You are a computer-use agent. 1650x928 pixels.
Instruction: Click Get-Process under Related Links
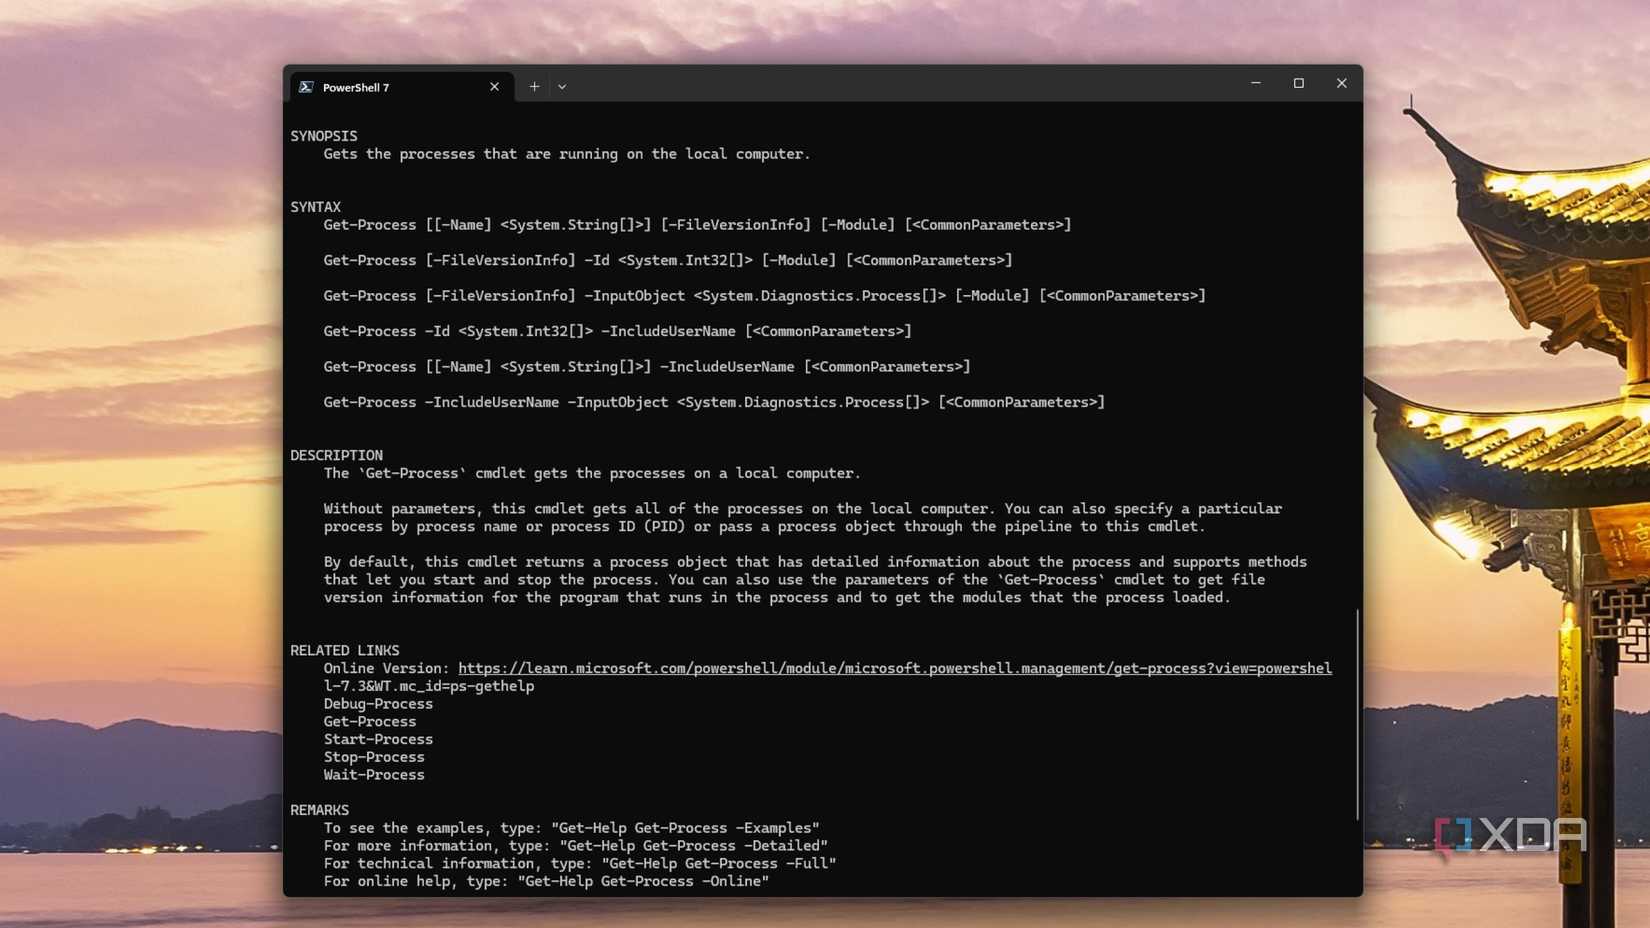(x=369, y=721)
